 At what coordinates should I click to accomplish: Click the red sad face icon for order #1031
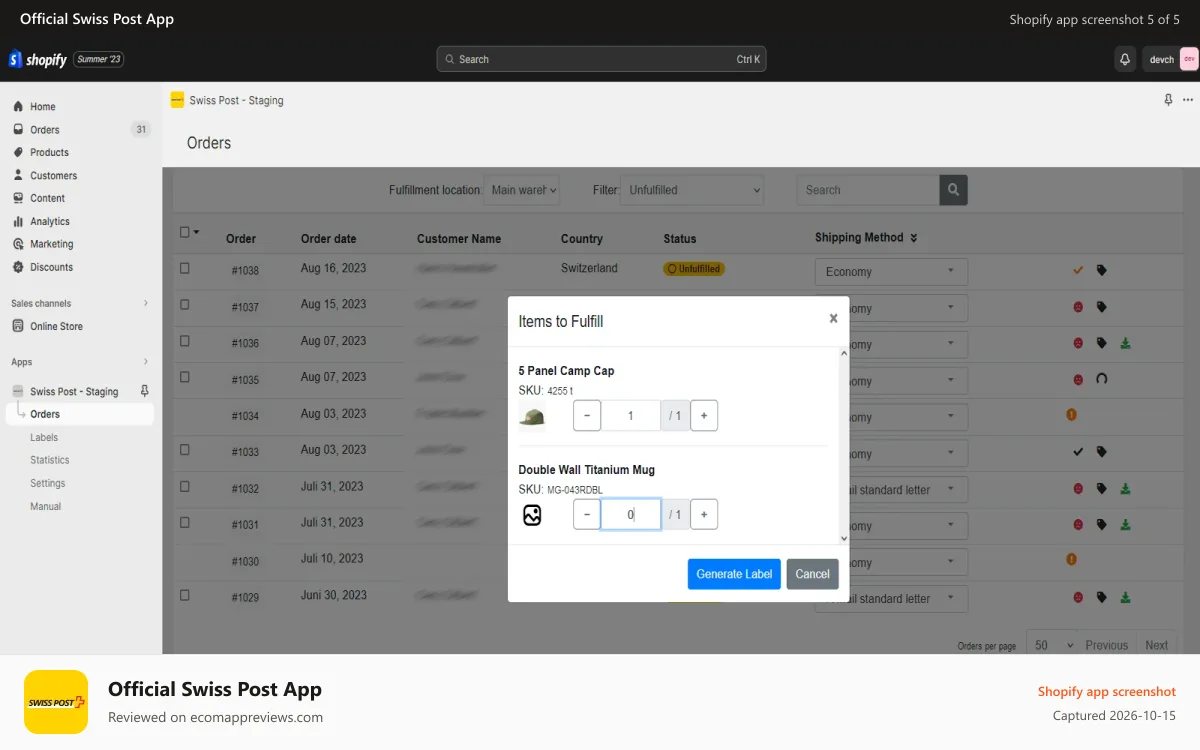click(1078, 524)
